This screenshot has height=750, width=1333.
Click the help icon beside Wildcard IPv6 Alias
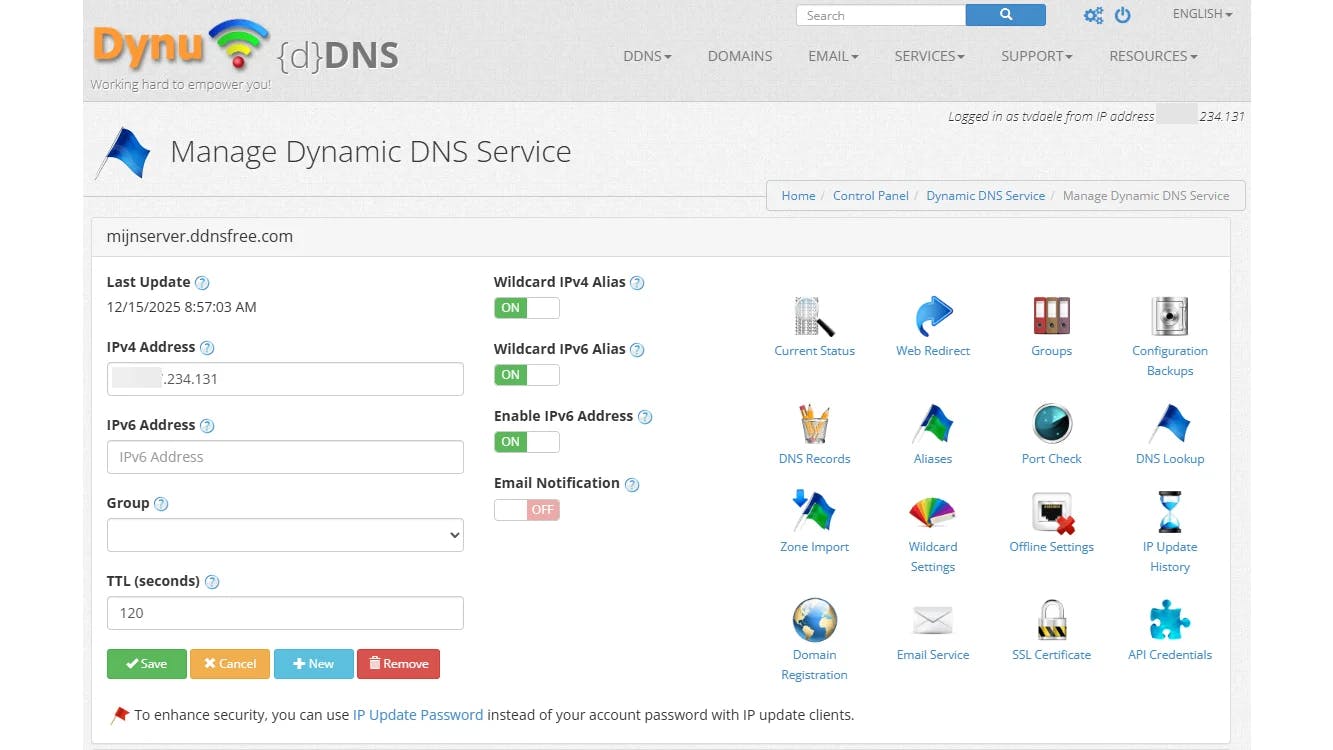[x=637, y=350]
